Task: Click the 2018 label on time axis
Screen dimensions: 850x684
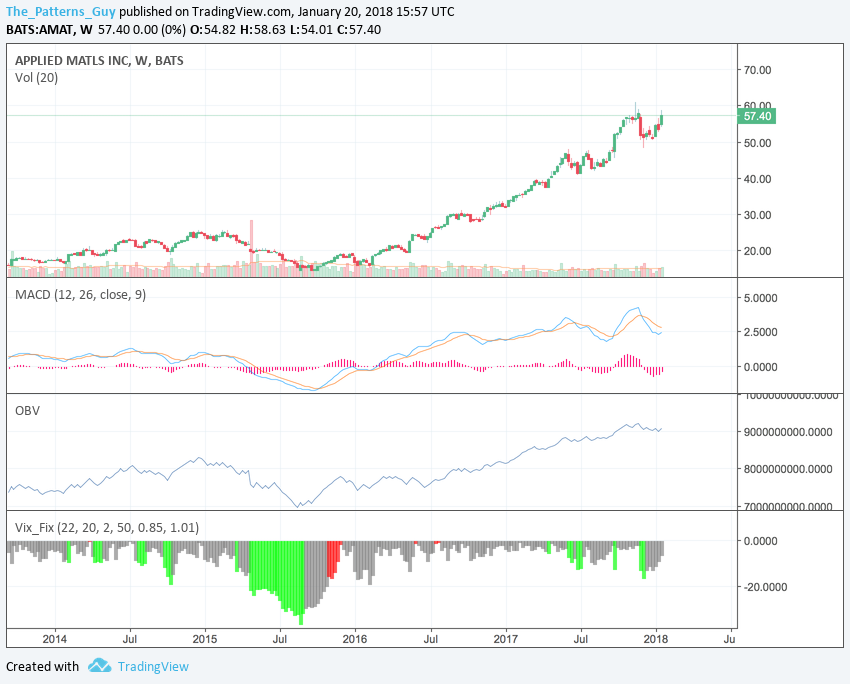Action: pos(656,639)
